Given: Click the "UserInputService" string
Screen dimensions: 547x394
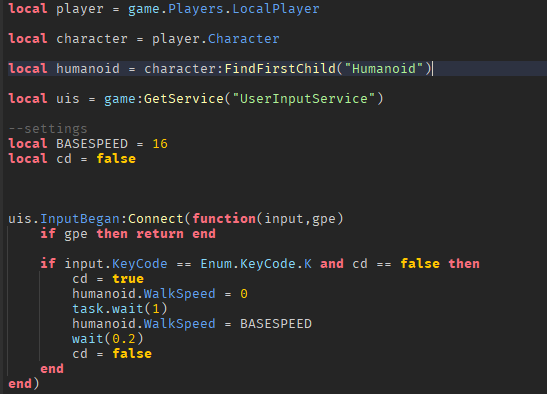Looking at the screenshot, I should [x=303, y=99].
